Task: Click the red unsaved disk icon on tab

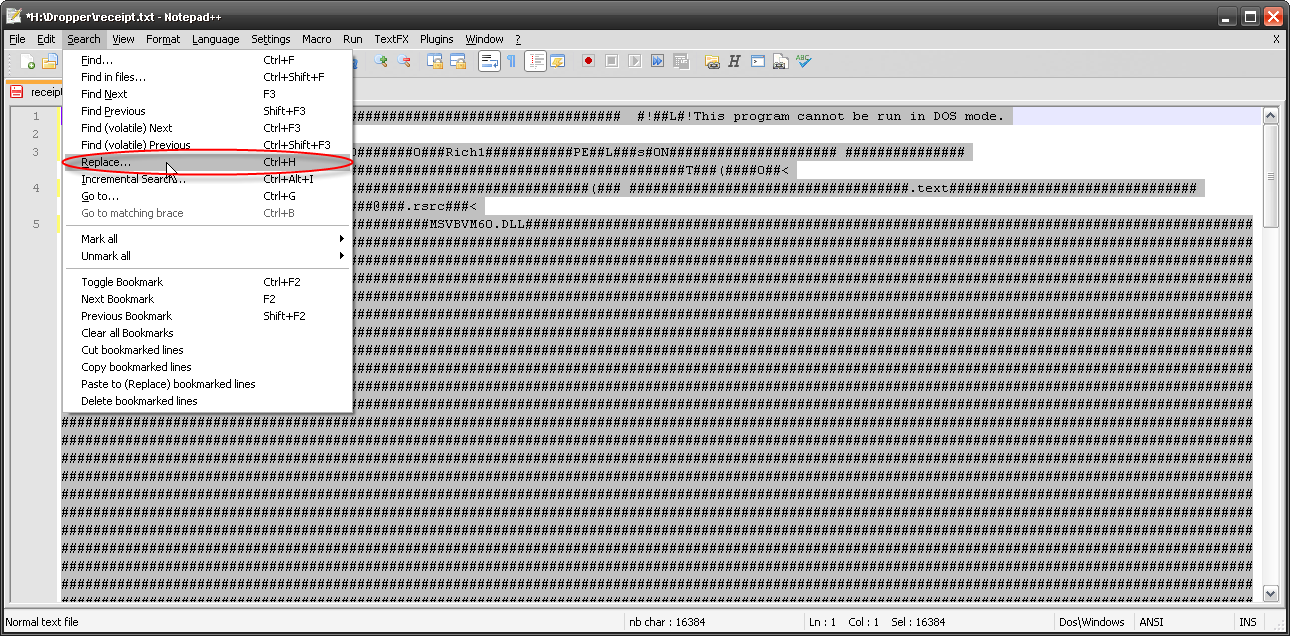Action: (17, 92)
